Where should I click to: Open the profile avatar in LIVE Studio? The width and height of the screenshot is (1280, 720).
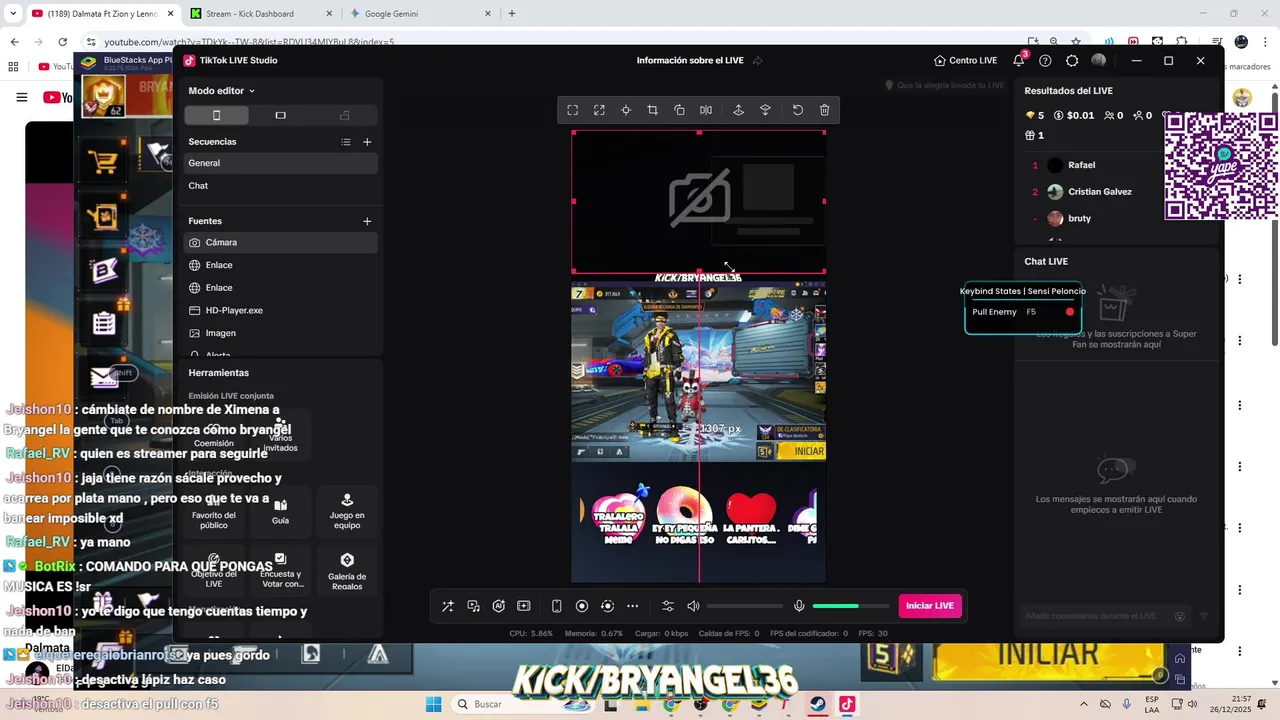pyautogui.click(x=1099, y=60)
